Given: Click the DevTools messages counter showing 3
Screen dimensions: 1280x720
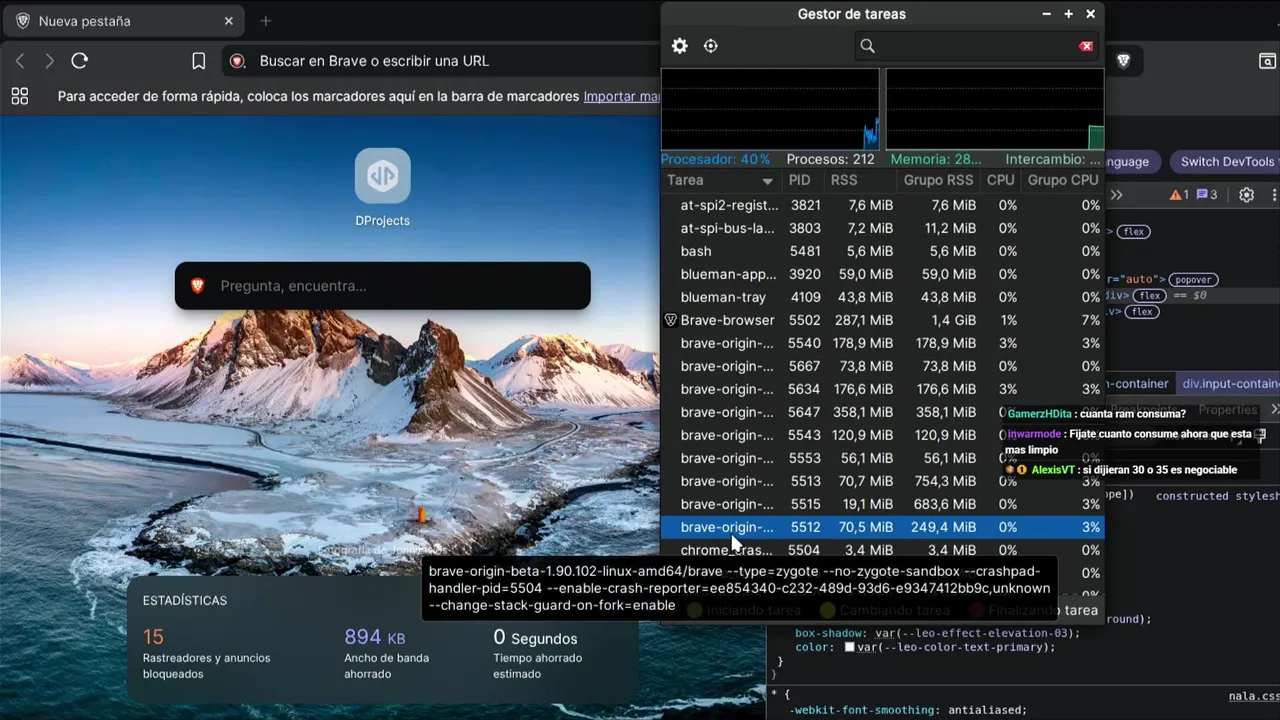Looking at the screenshot, I should [x=1207, y=195].
